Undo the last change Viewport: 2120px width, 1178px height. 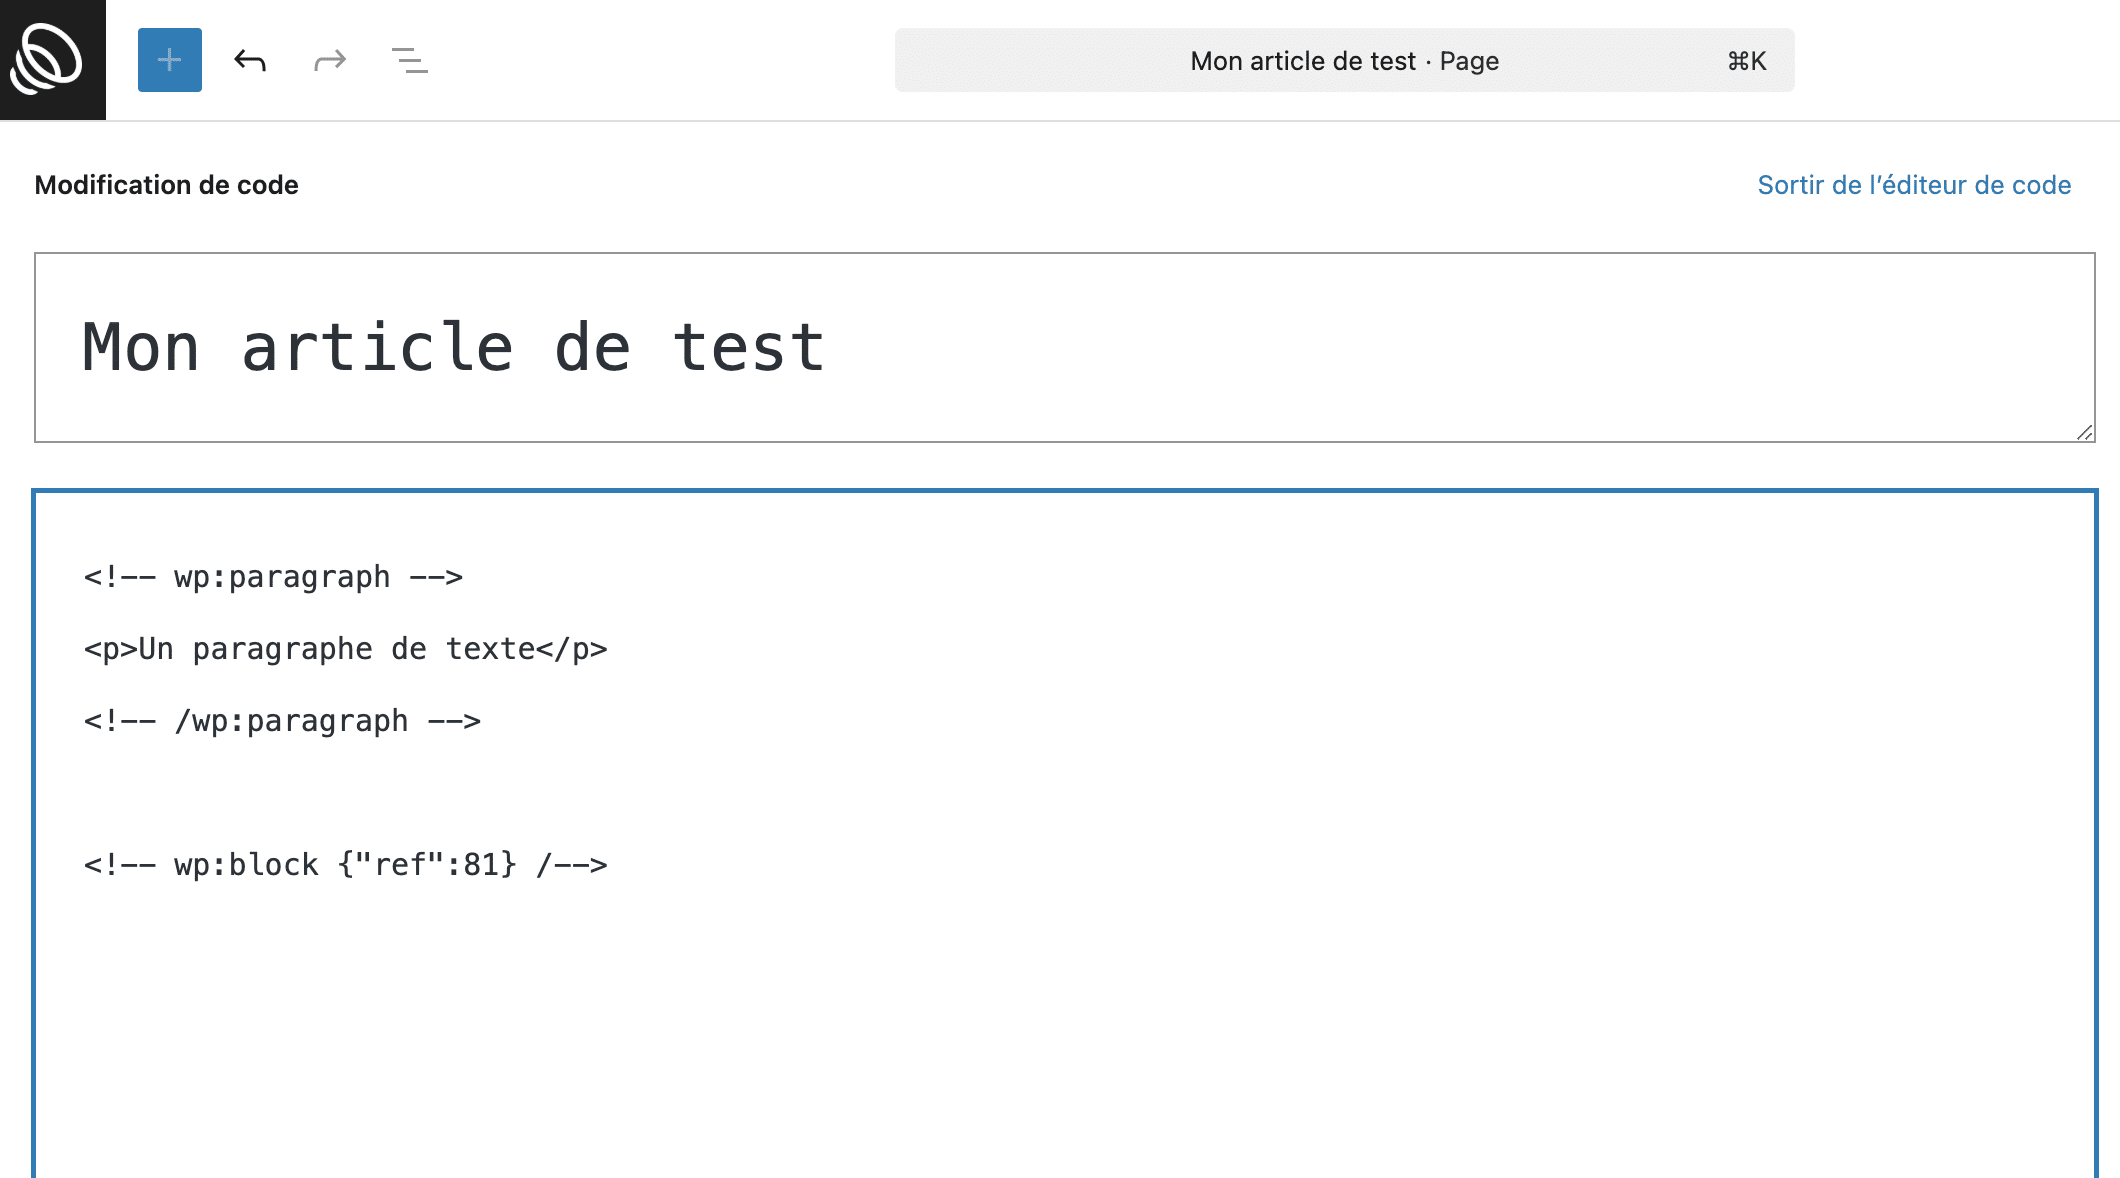point(250,60)
